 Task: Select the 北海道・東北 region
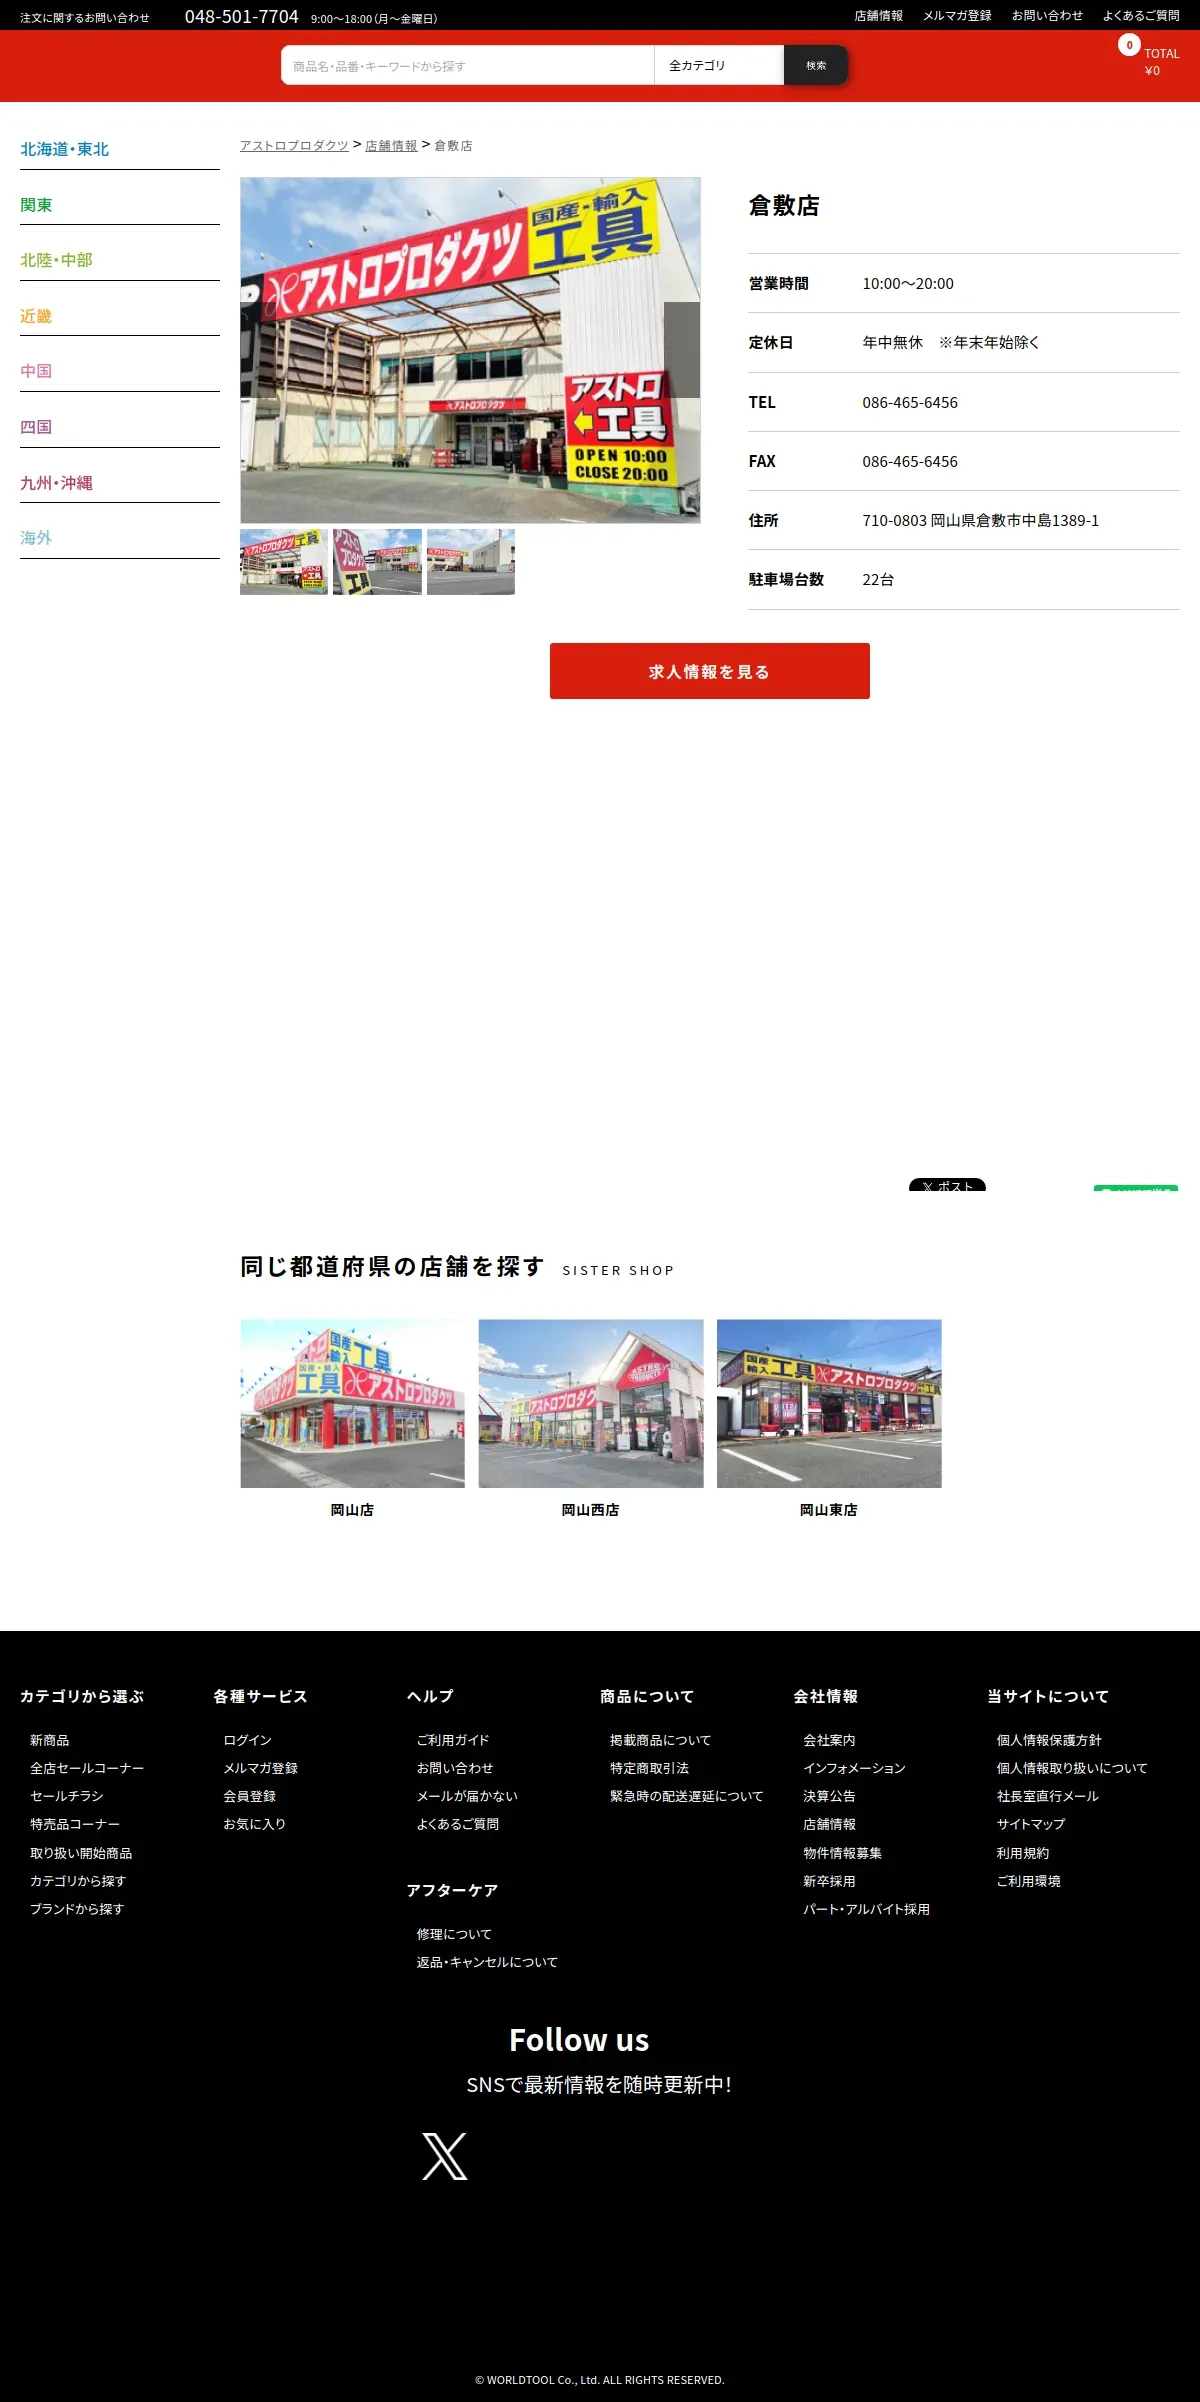click(65, 149)
